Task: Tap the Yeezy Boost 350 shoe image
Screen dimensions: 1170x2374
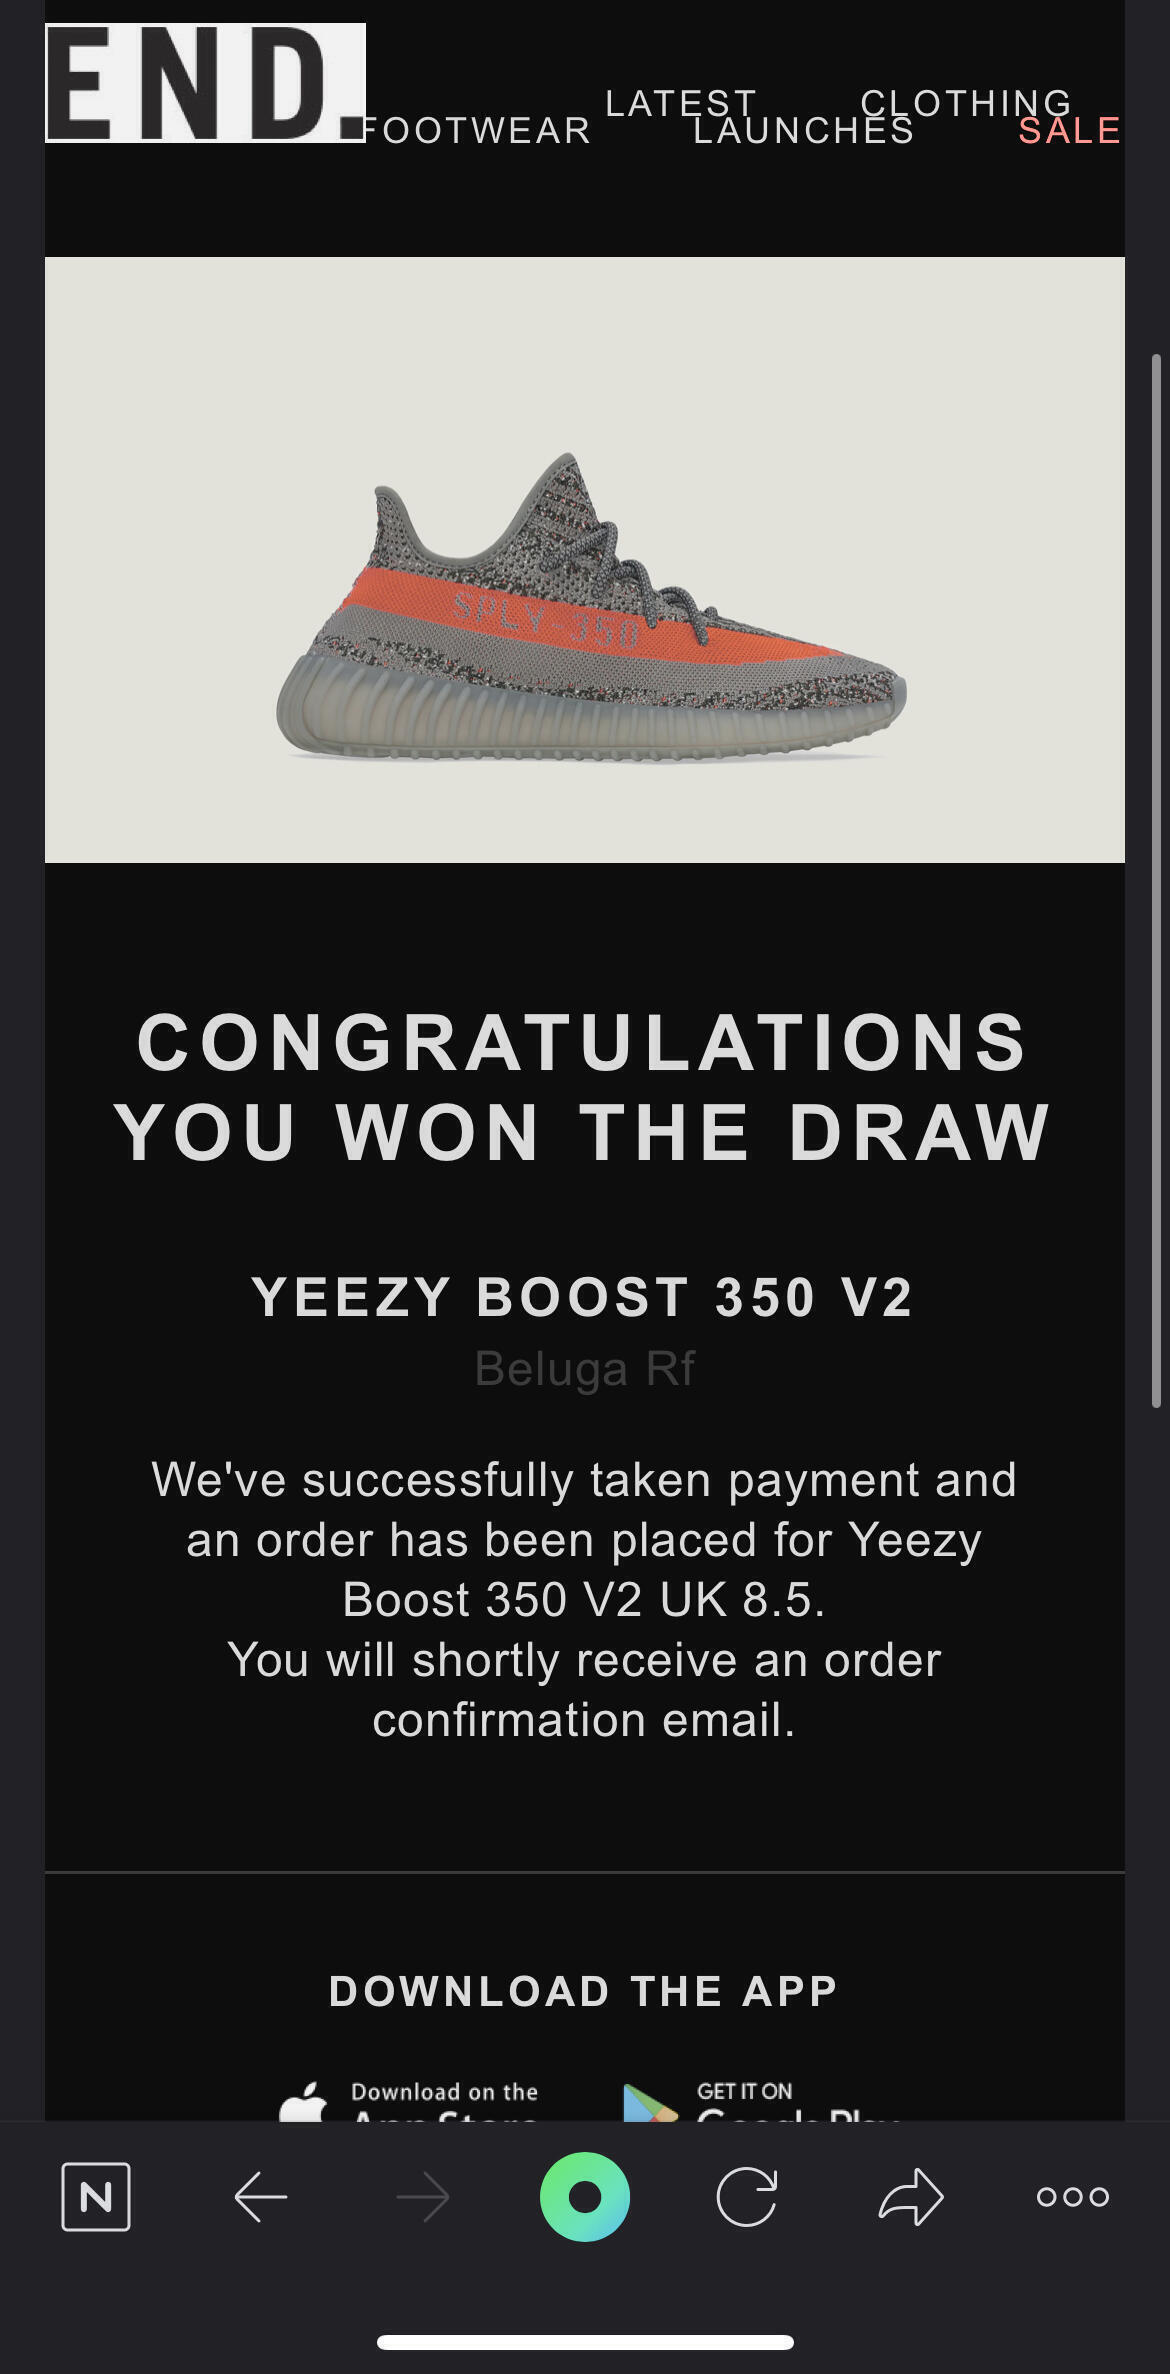Action: pyautogui.click(x=591, y=606)
